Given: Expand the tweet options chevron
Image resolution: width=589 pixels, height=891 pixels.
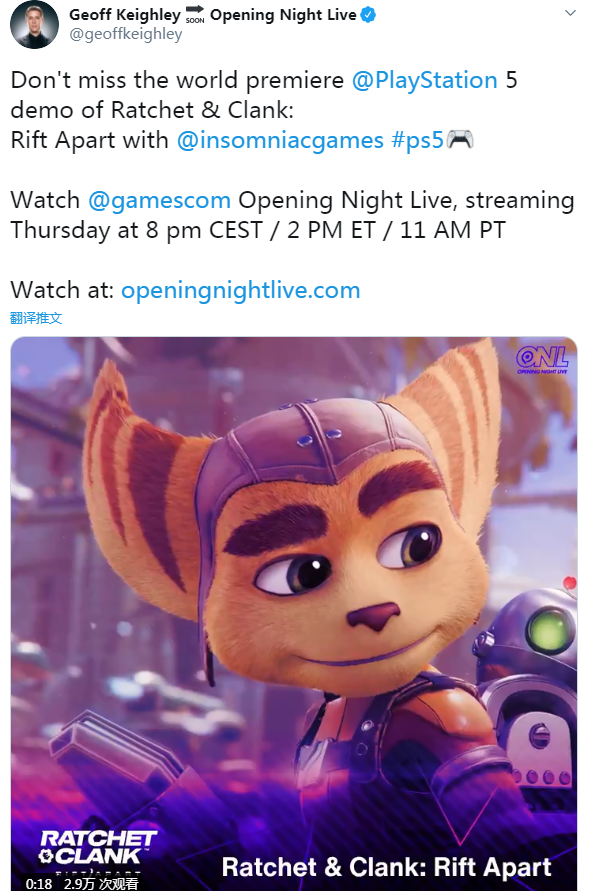Looking at the screenshot, I should tap(570, 13).
